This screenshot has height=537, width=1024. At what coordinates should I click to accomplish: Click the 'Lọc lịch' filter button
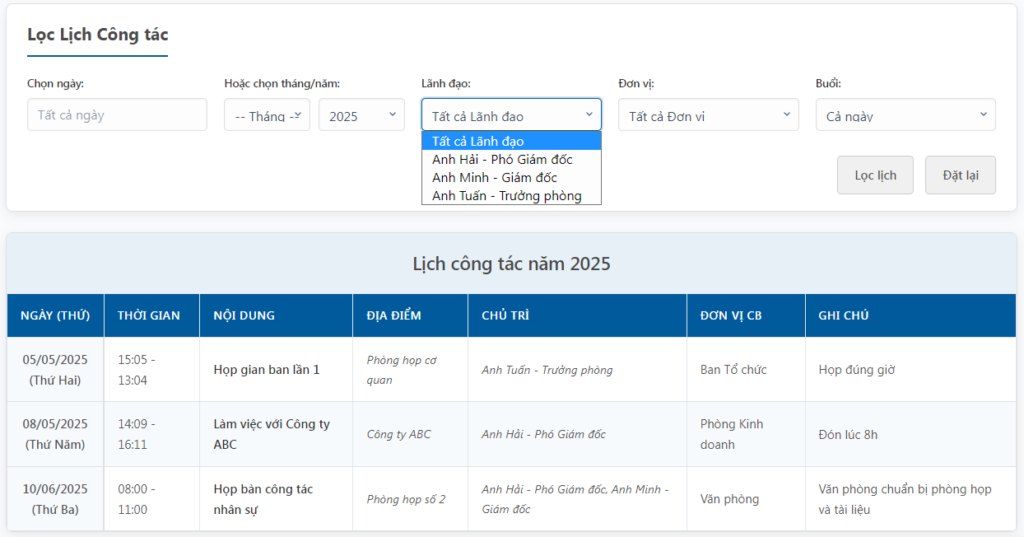coord(875,175)
